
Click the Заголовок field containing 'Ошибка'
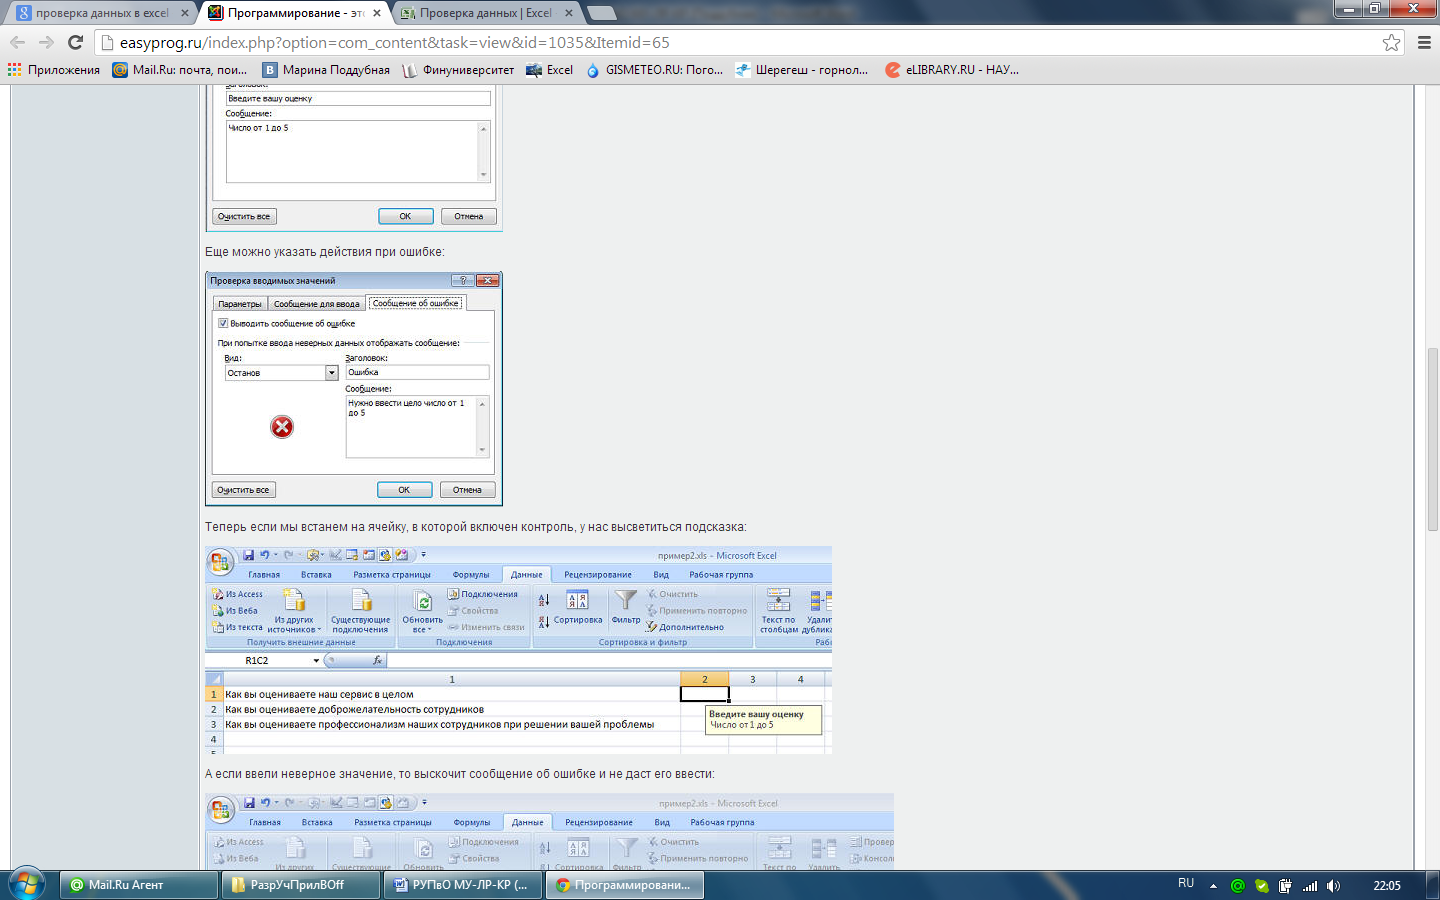417,372
